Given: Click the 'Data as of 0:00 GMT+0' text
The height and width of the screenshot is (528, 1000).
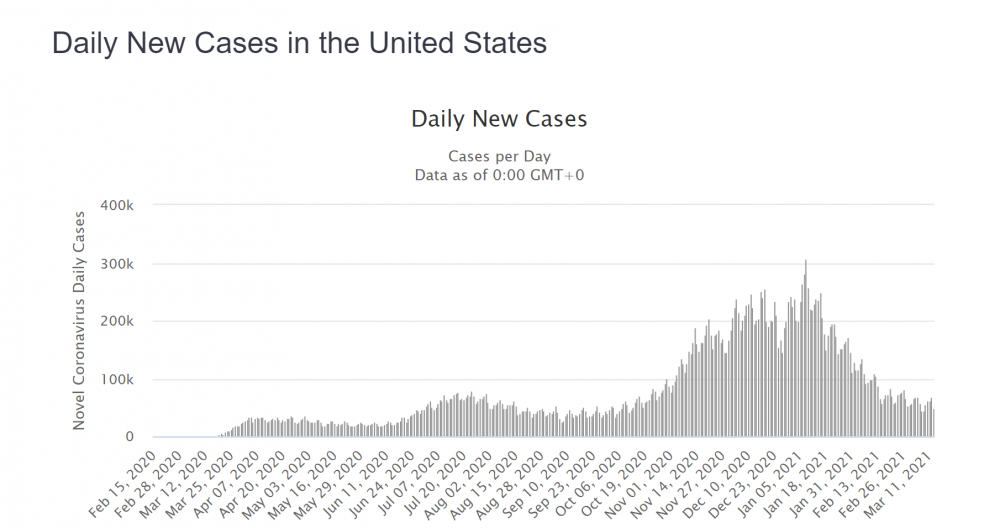Looking at the screenshot, I should [499, 175].
